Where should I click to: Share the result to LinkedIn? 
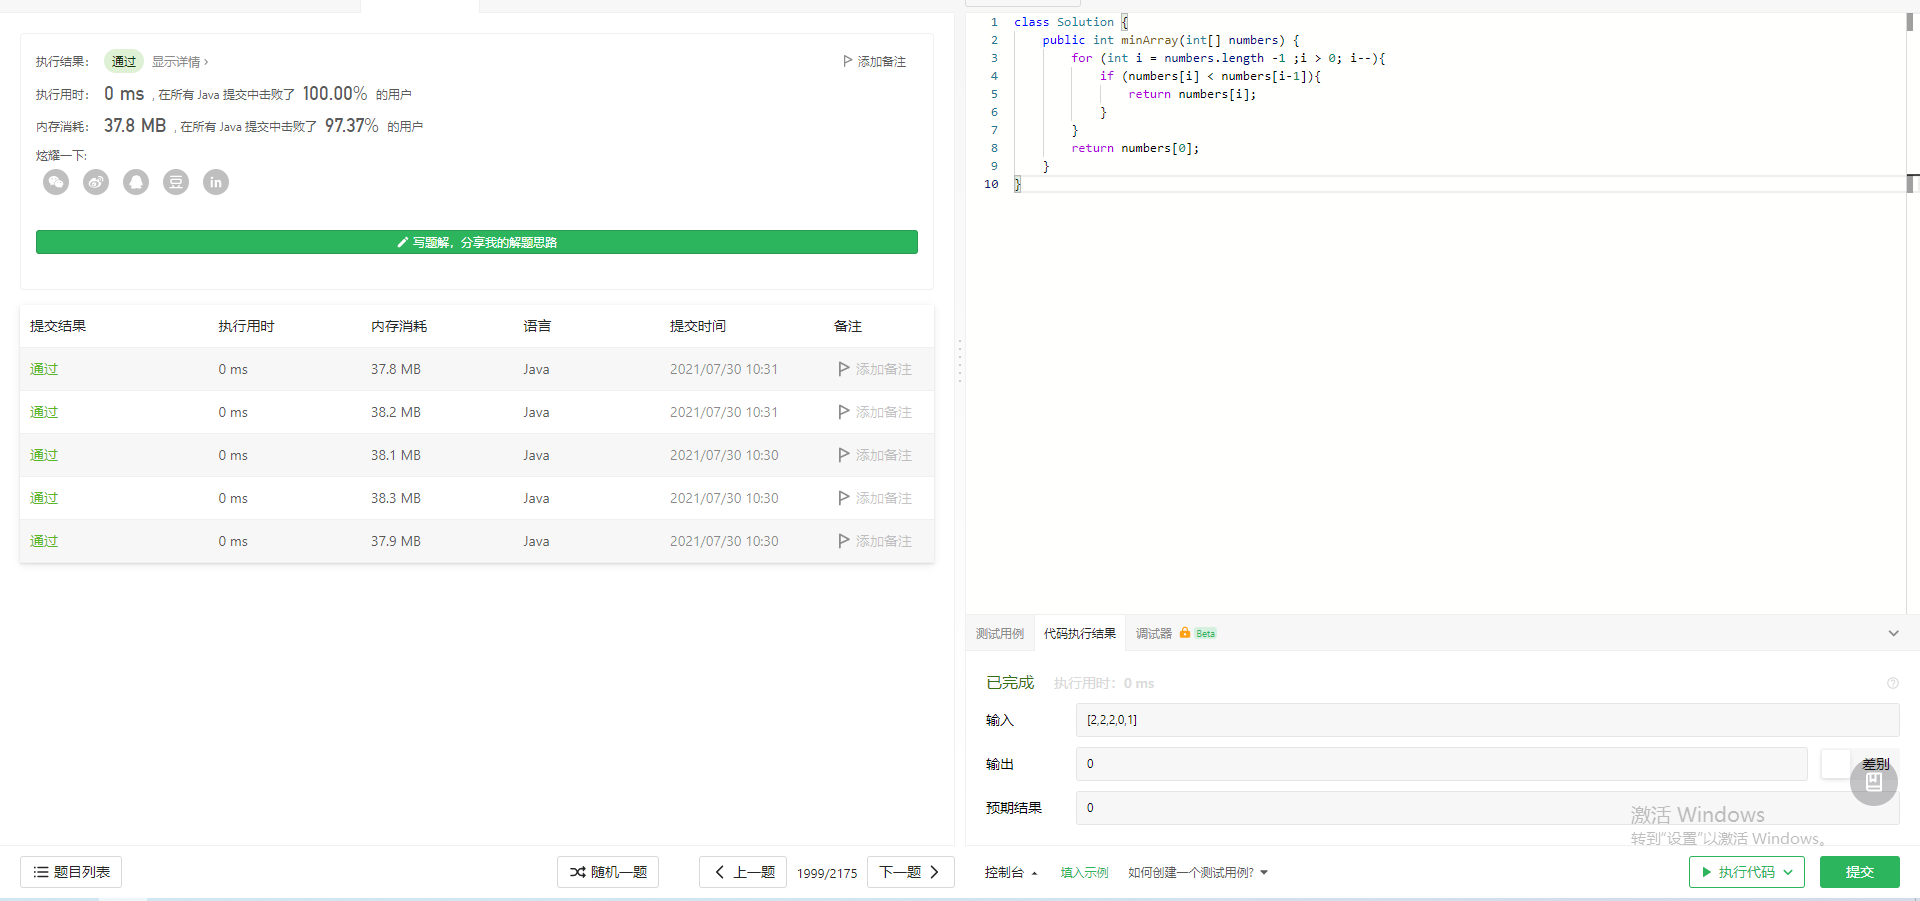[216, 182]
